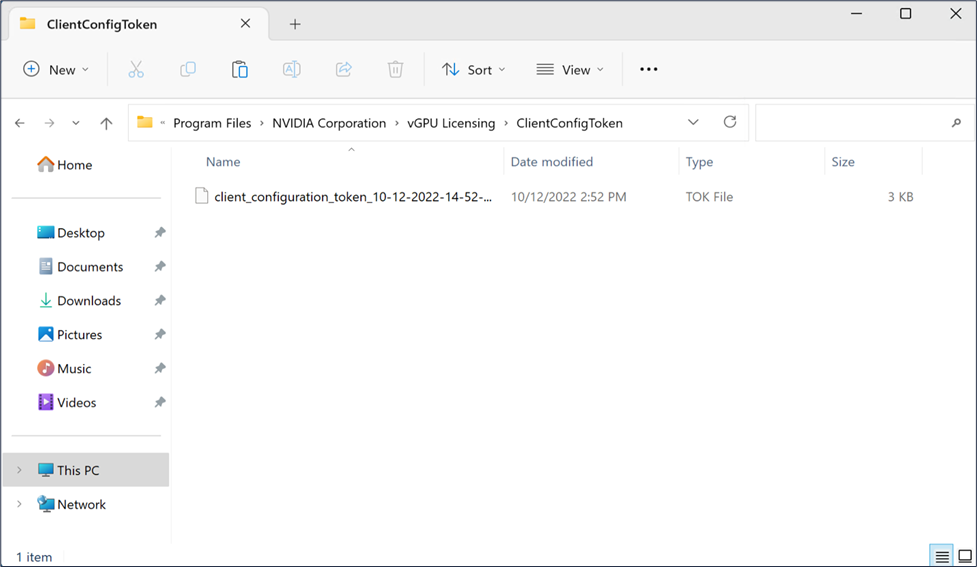Click the Copy icon in toolbar
Viewport: 977px width, 567px height.
[188, 69]
